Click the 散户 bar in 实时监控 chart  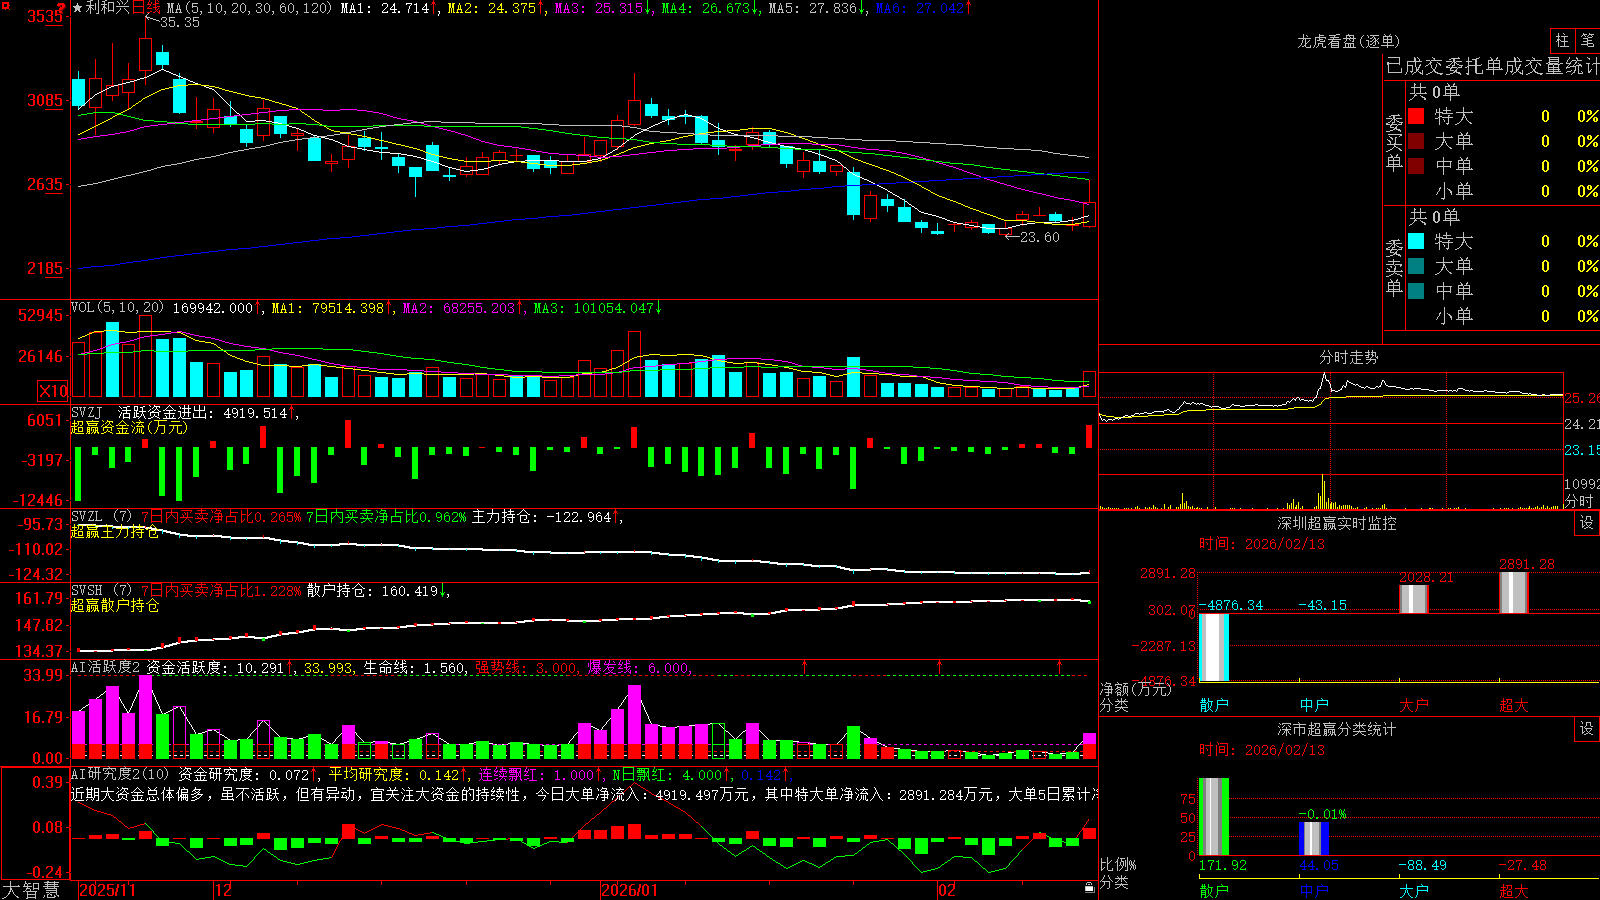click(x=1213, y=647)
